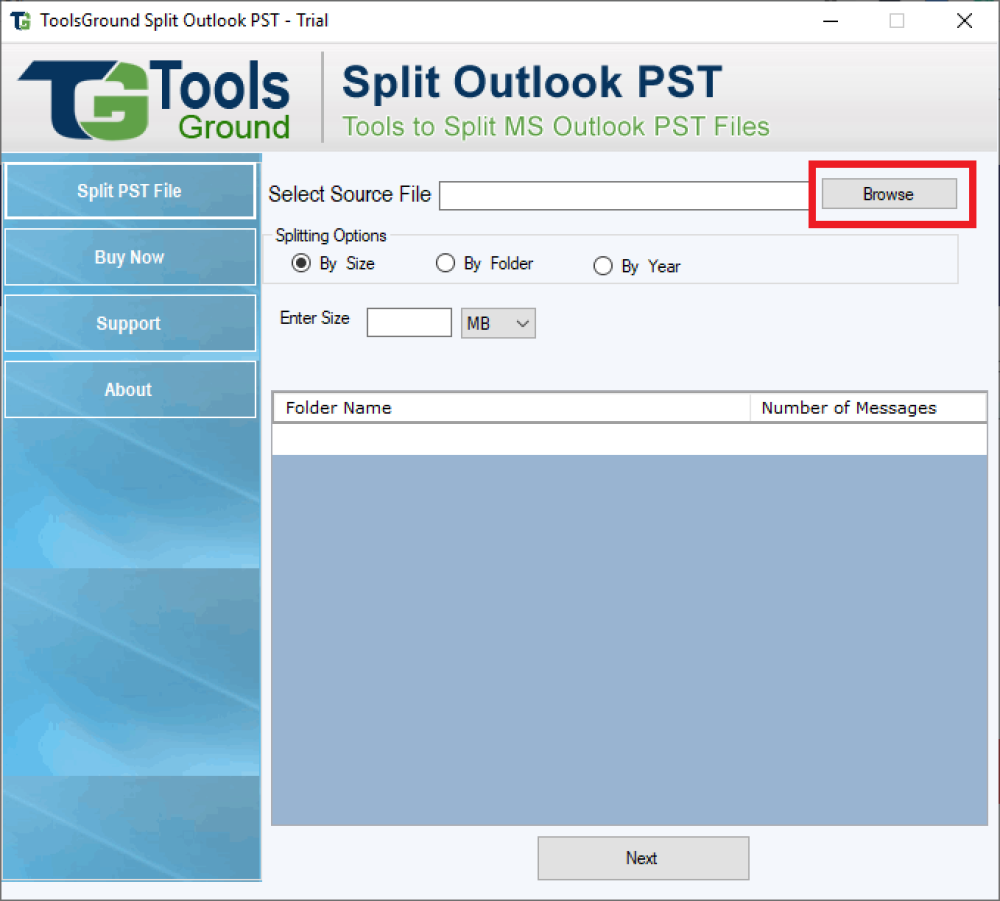This screenshot has height=901, width=1000.
Task: Click the empty first row in folder table
Action: click(x=629, y=439)
